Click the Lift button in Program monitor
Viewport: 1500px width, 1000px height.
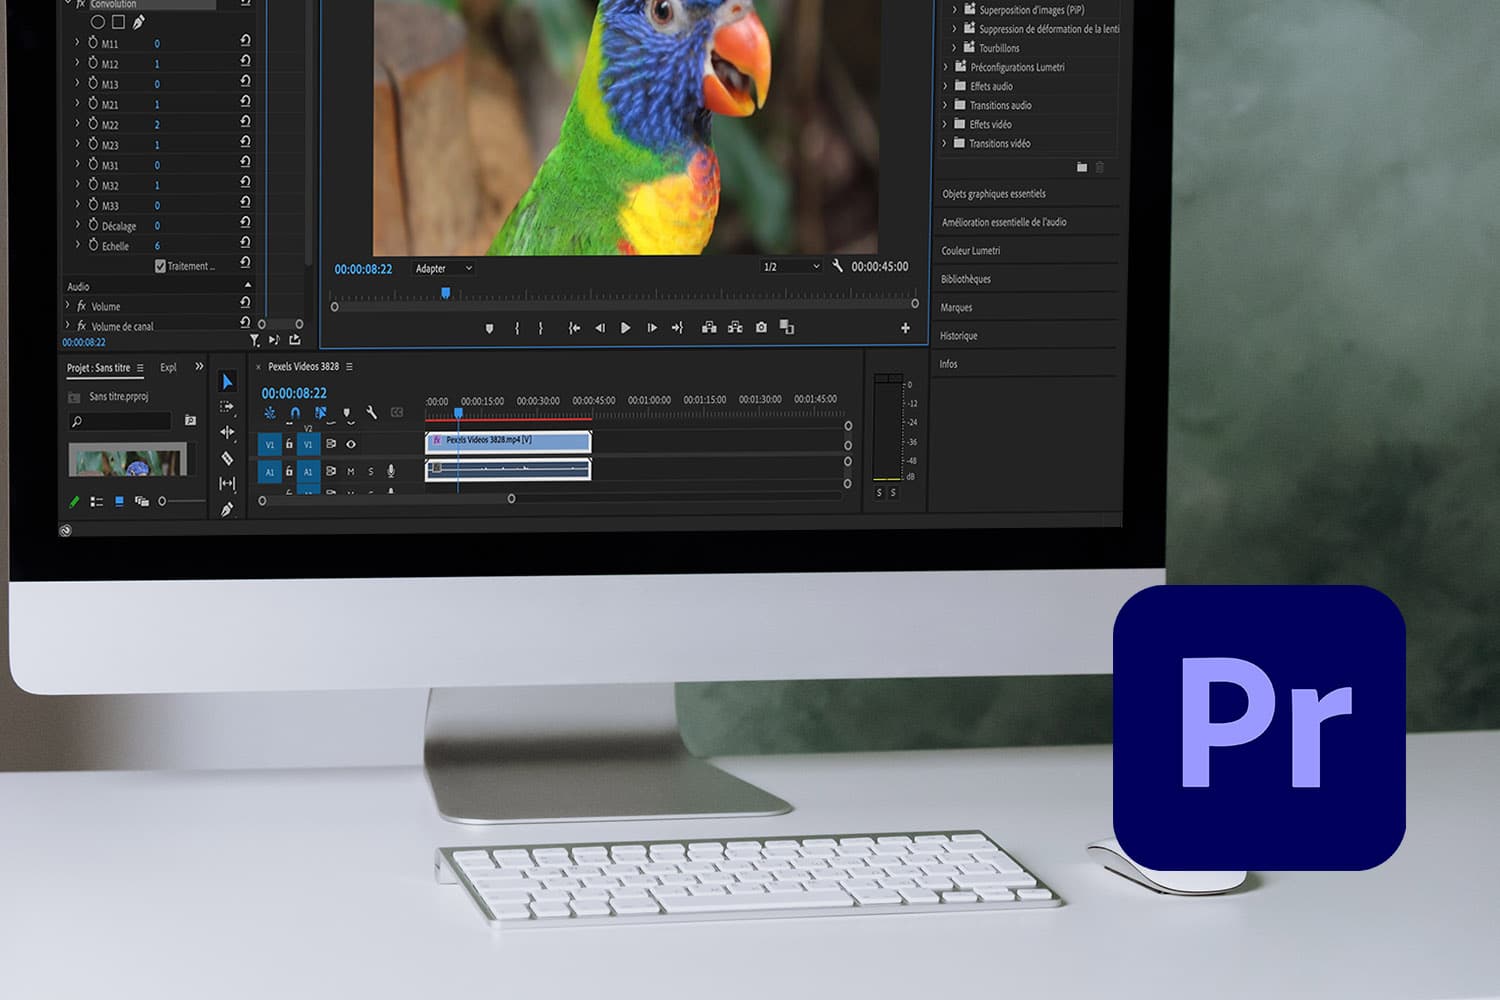click(x=709, y=327)
